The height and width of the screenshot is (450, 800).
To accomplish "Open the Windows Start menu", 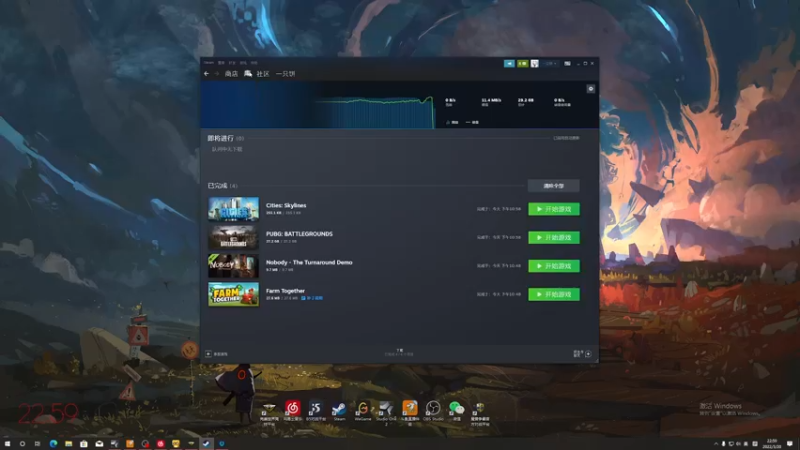I will (7, 444).
